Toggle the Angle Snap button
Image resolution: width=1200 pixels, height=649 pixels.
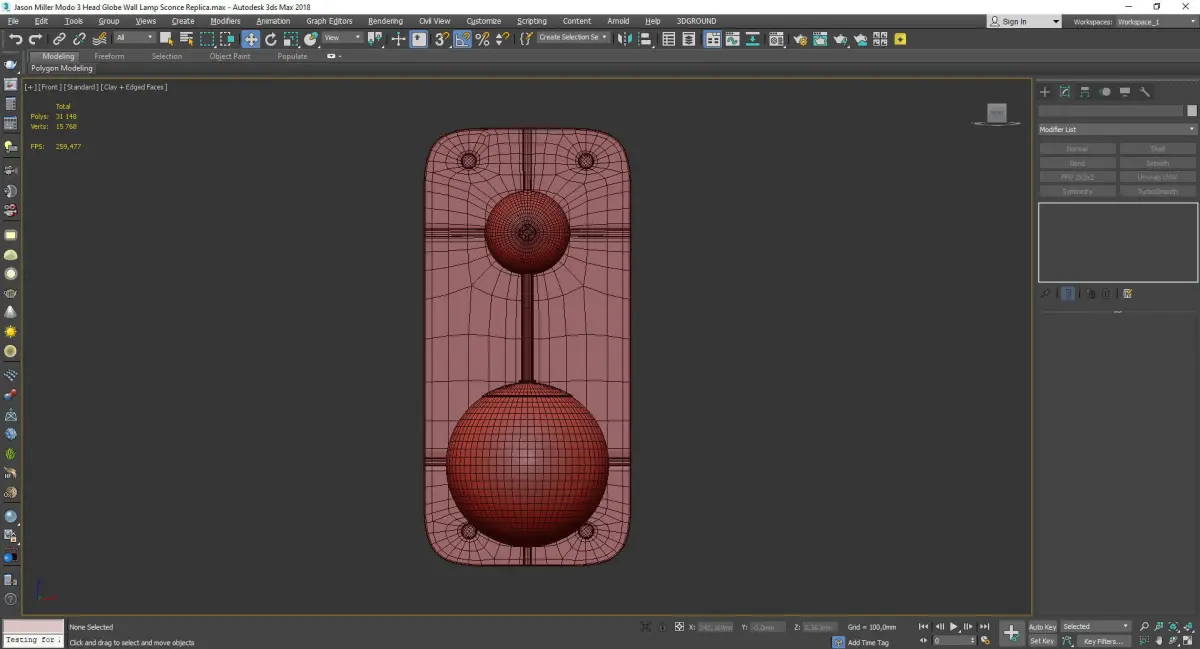click(462, 39)
